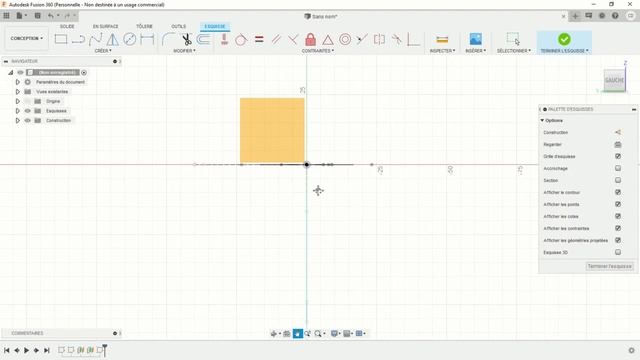640x360 pixels.
Task: Select the Offset modify tool
Action: pos(204,39)
